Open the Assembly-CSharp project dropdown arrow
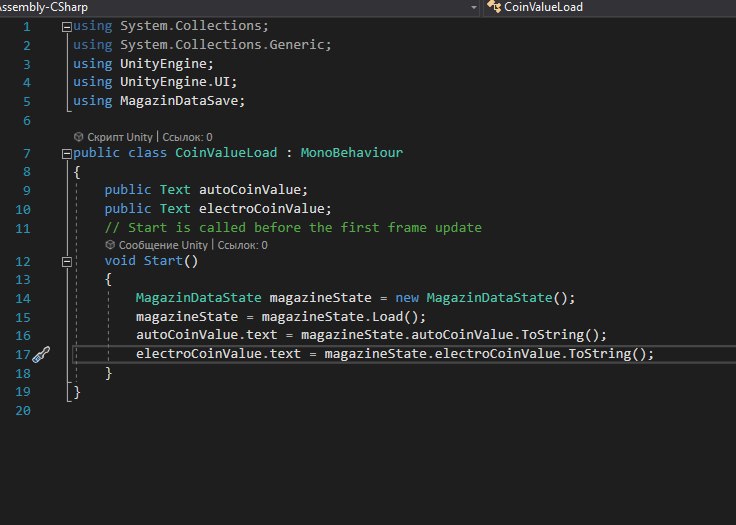 click(474, 8)
